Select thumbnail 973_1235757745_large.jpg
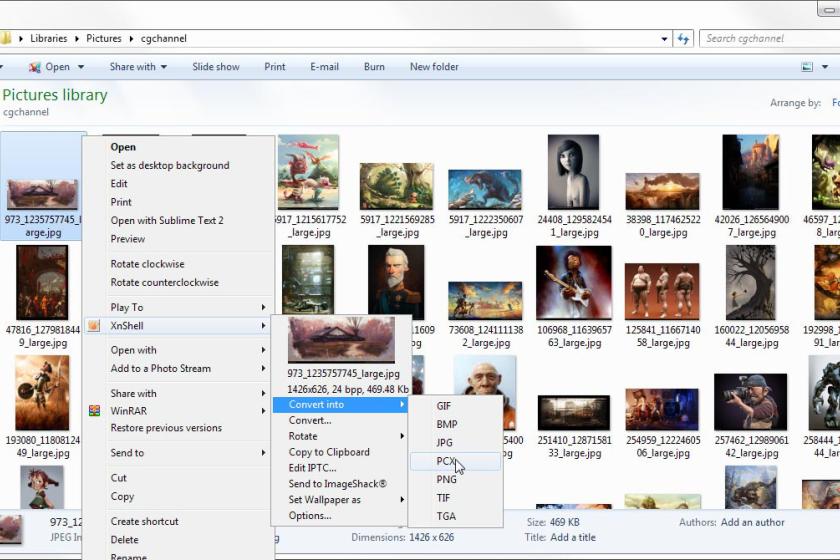This screenshot has width=840, height=560. tap(42, 194)
